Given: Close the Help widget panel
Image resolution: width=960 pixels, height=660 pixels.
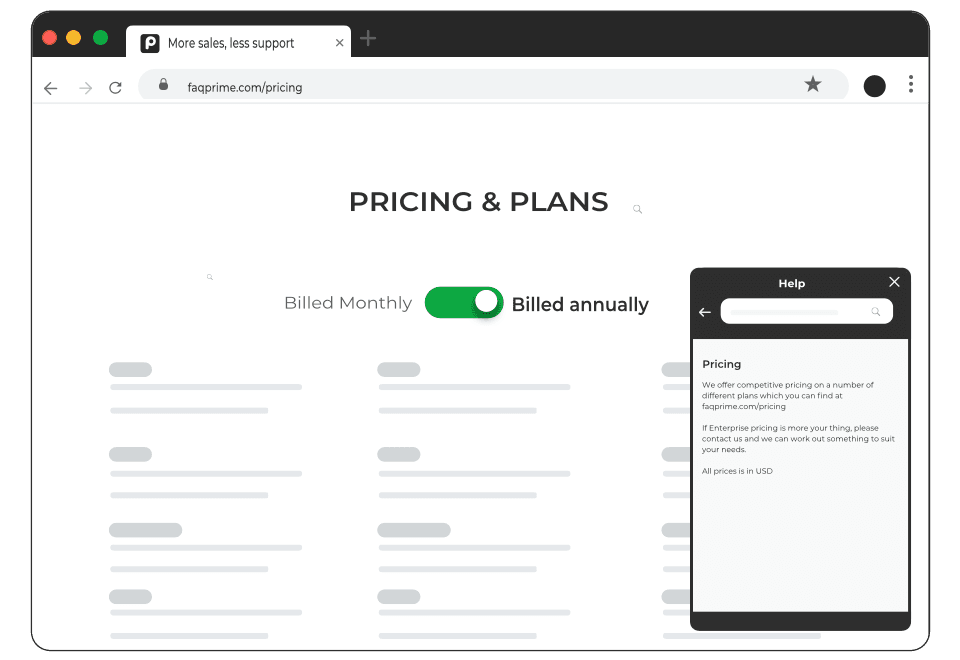Looking at the screenshot, I should pyautogui.click(x=894, y=282).
